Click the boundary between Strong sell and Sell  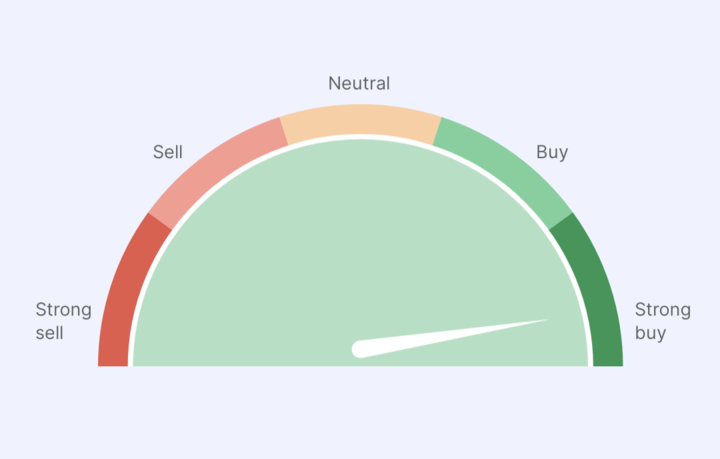[160, 221]
